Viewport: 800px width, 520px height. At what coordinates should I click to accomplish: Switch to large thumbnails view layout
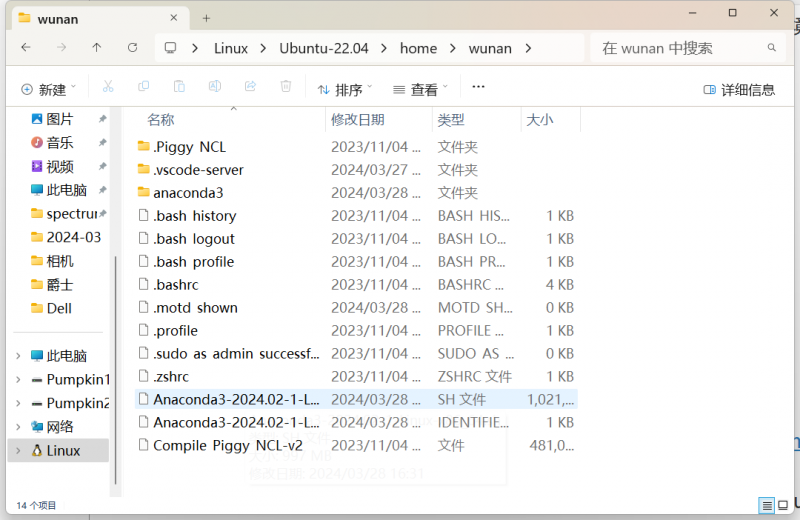click(783, 505)
